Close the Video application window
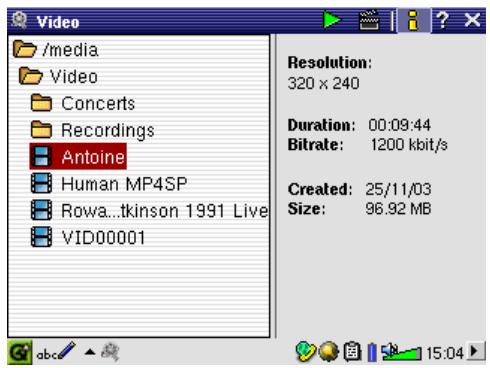The width and height of the screenshot is (490, 368). click(472, 20)
